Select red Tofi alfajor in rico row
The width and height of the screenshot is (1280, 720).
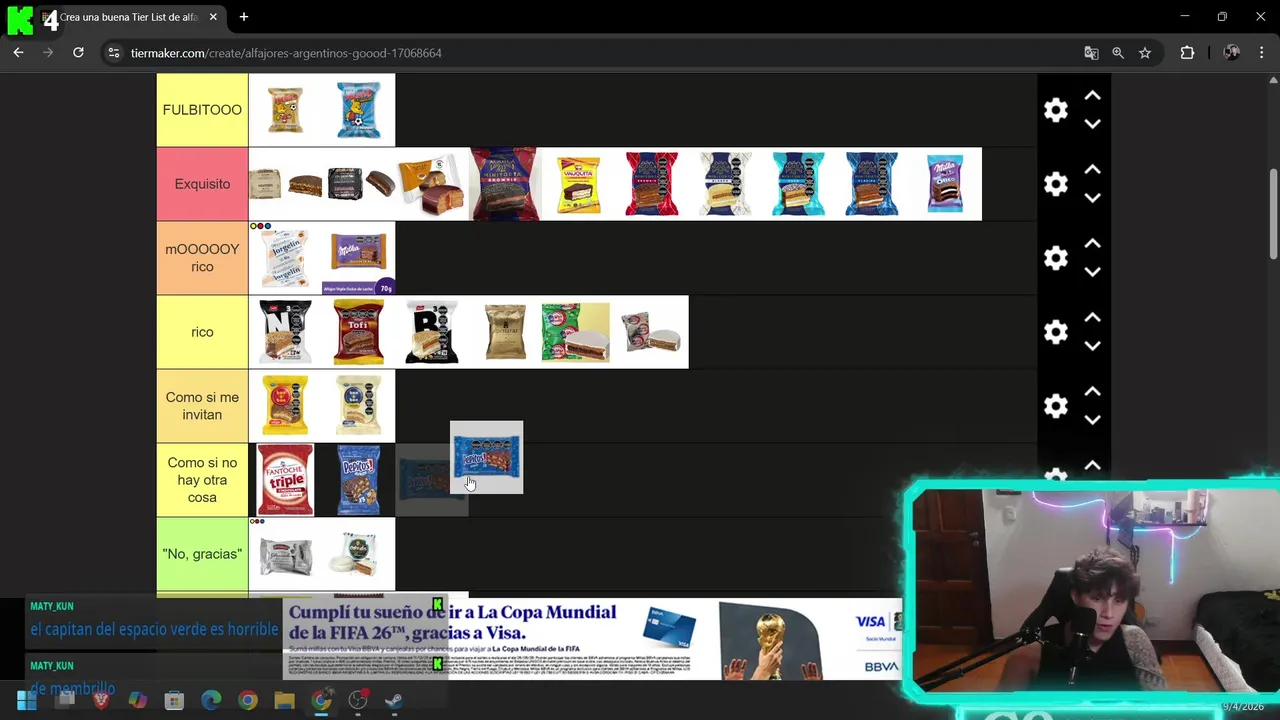click(x=358, y=332)
